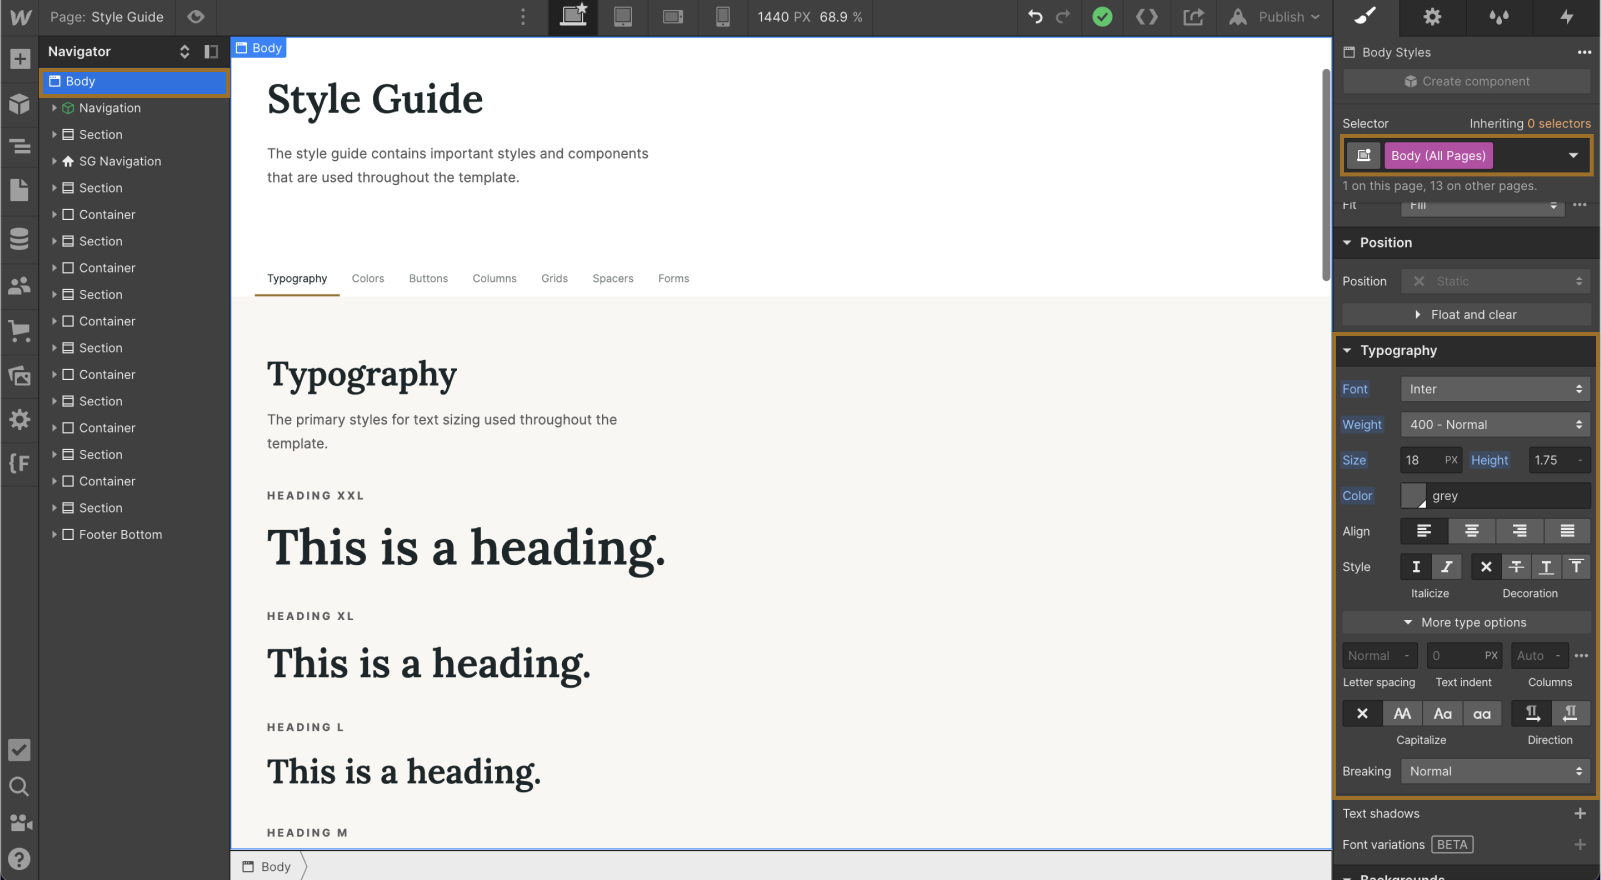Open the Assets panel

[19, 376]
